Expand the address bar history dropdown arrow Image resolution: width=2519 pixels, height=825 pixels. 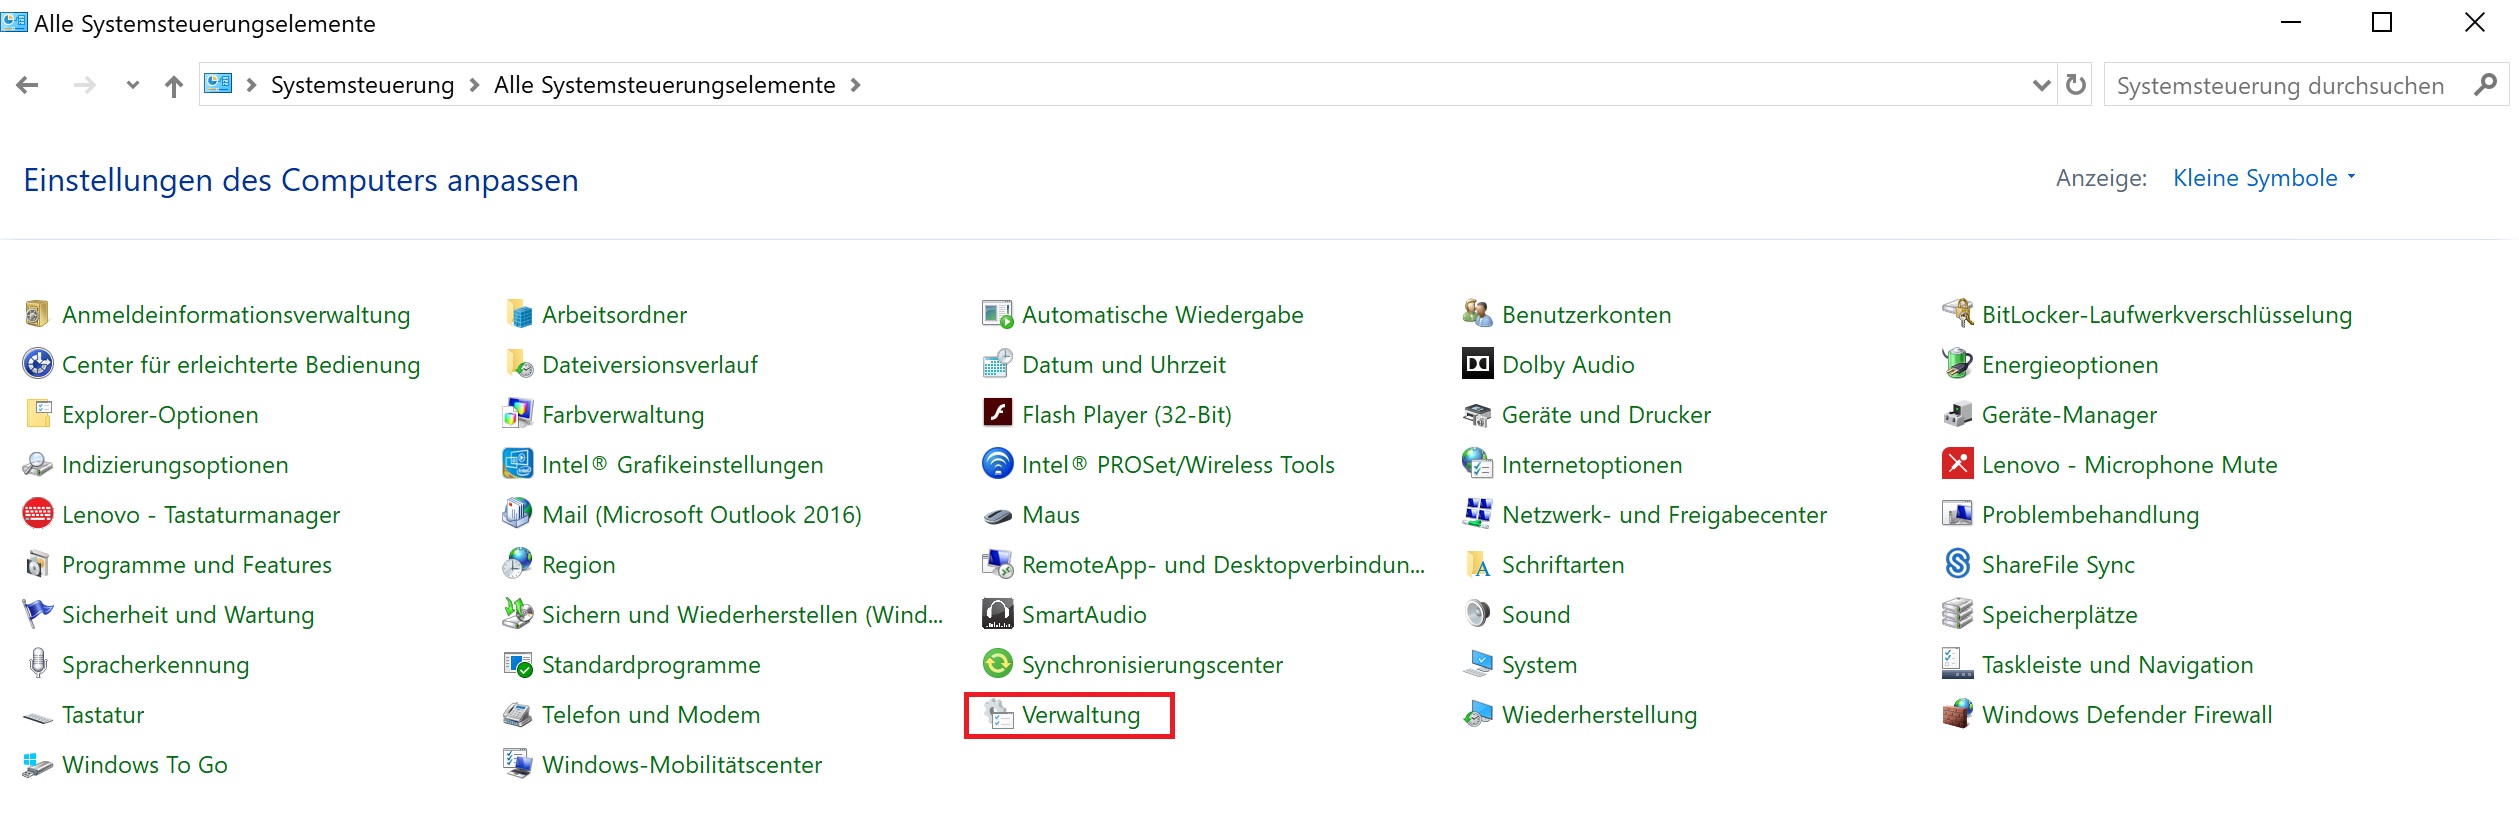pos(2042,86)
